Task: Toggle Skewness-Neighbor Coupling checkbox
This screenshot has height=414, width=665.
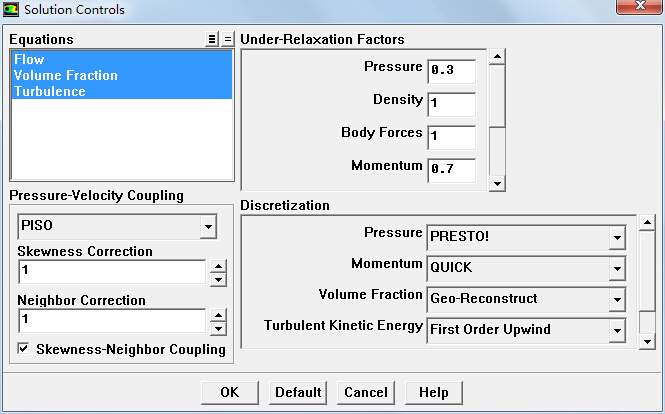Action: pos(25,349)
